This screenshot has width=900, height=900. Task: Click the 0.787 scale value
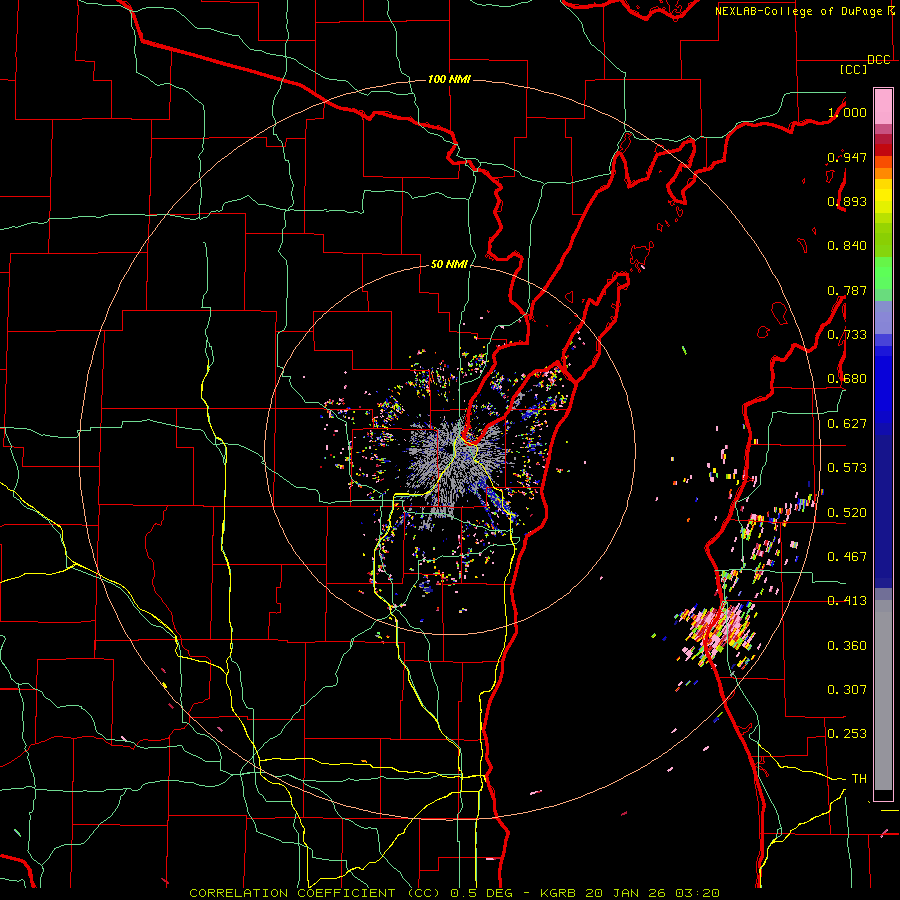[847, 290]
